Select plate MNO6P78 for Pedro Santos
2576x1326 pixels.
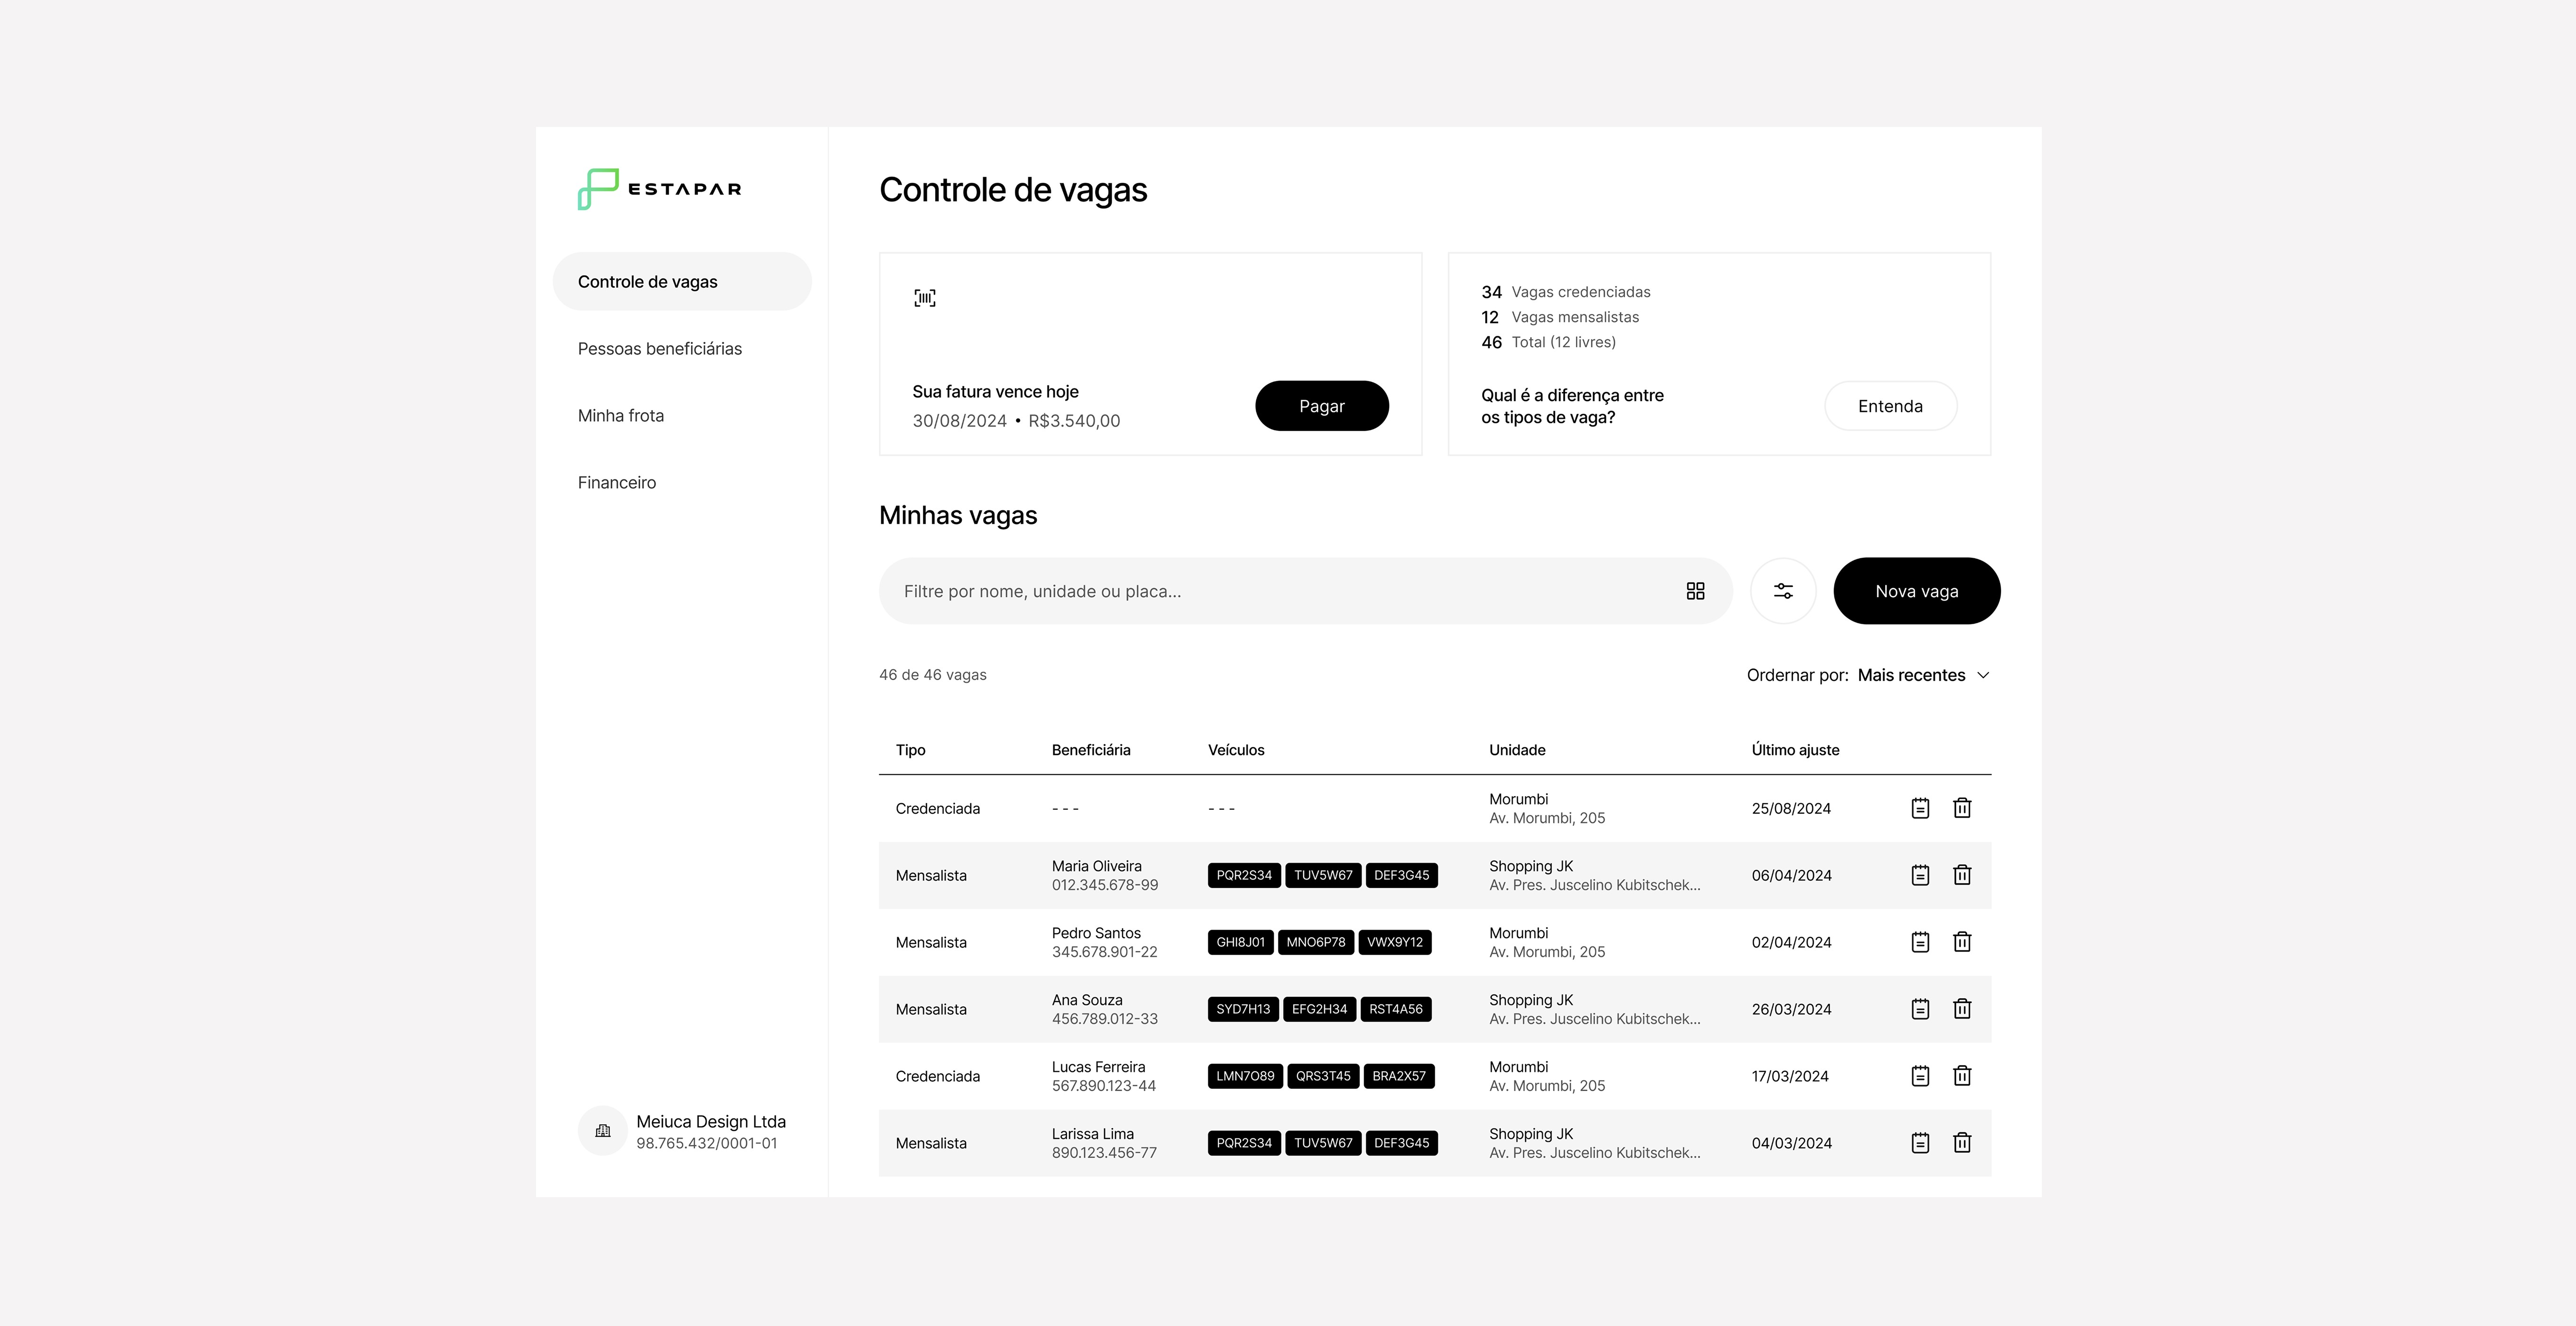(1316, 942)
